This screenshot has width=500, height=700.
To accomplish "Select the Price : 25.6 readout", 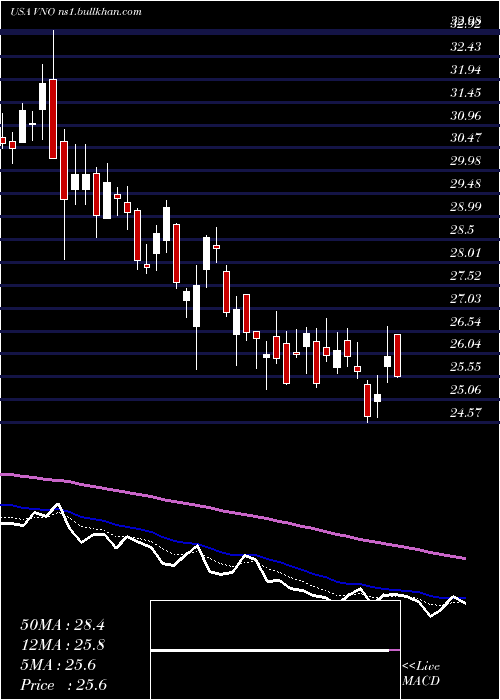I will tap(63, 685).
